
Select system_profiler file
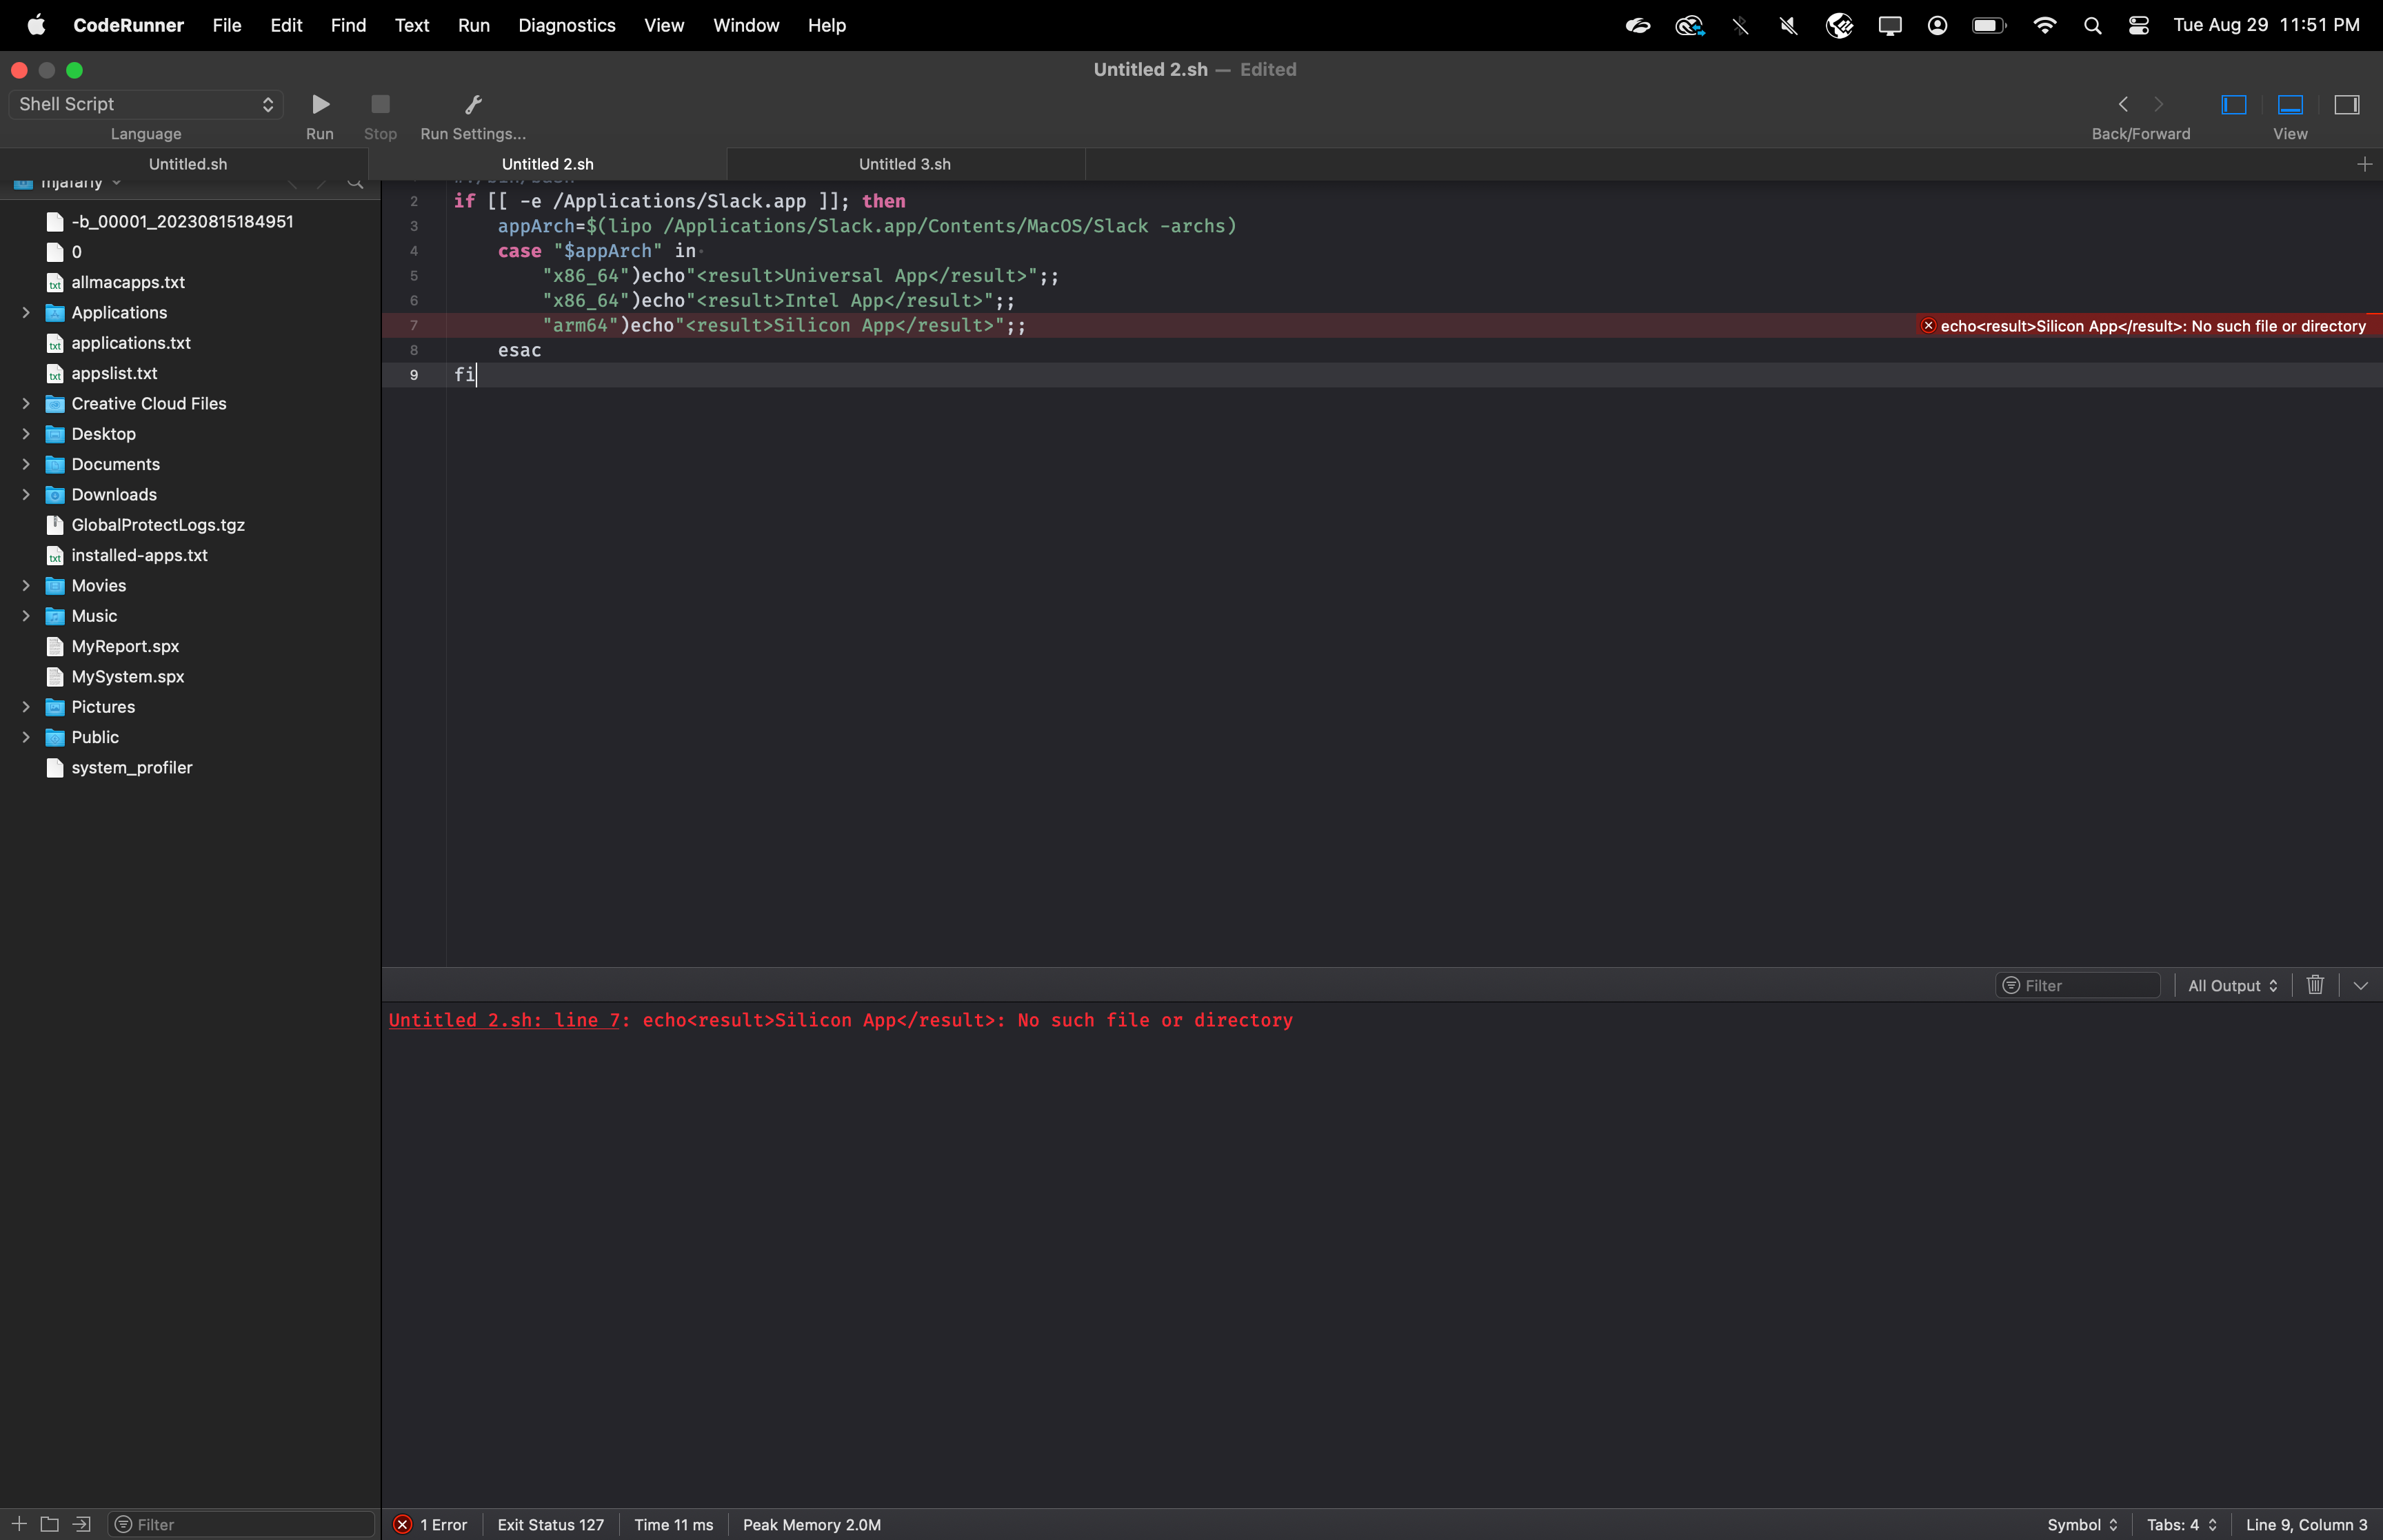(x=132, y=767)
